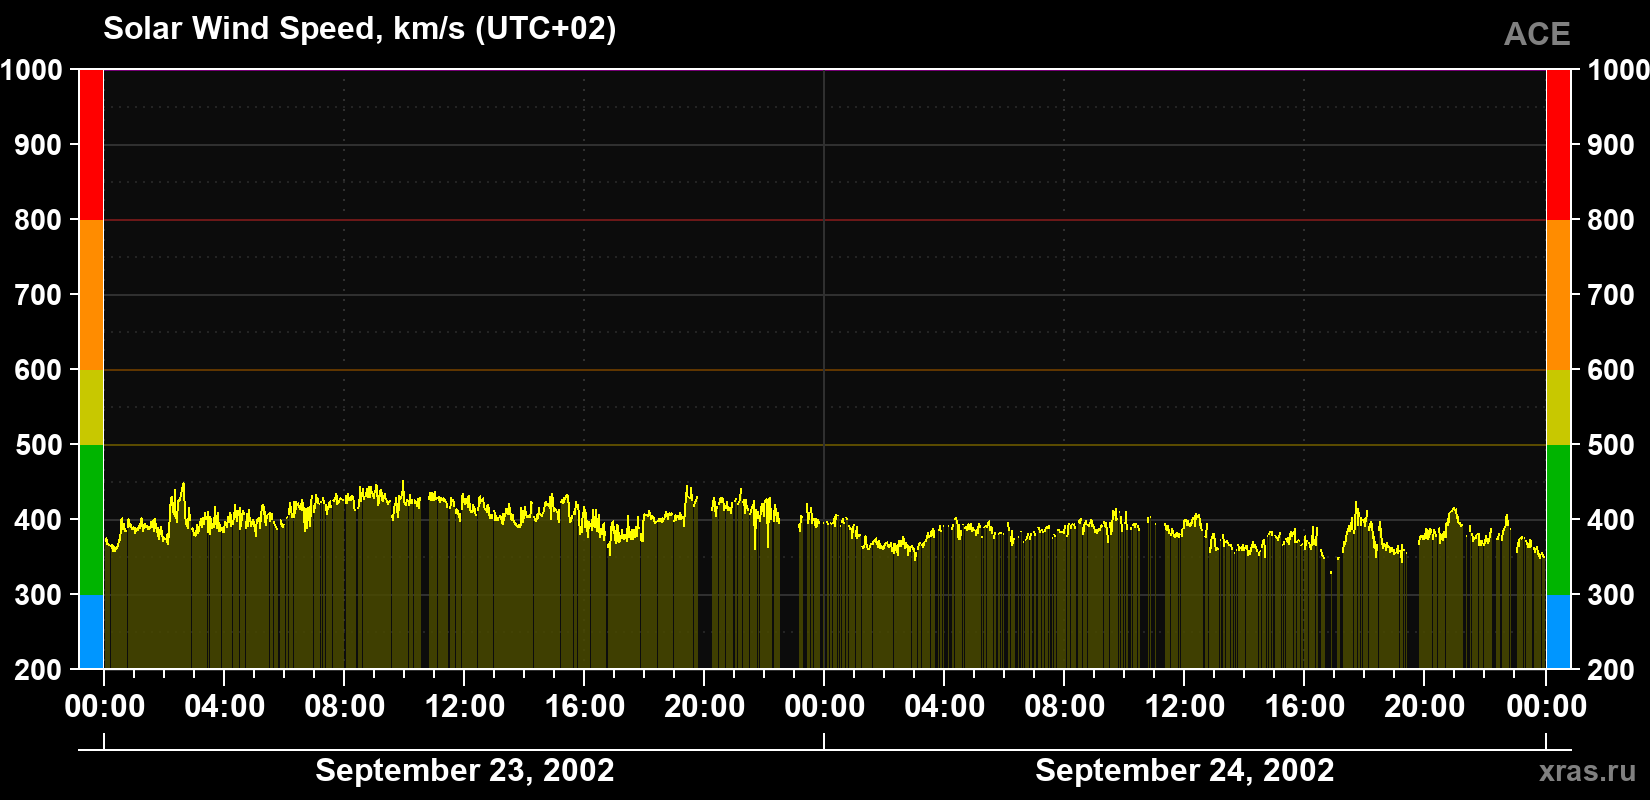Screen dimensions: 1650x800
Task: Click the red band on left color scale
Action: (x=91, y=145)
